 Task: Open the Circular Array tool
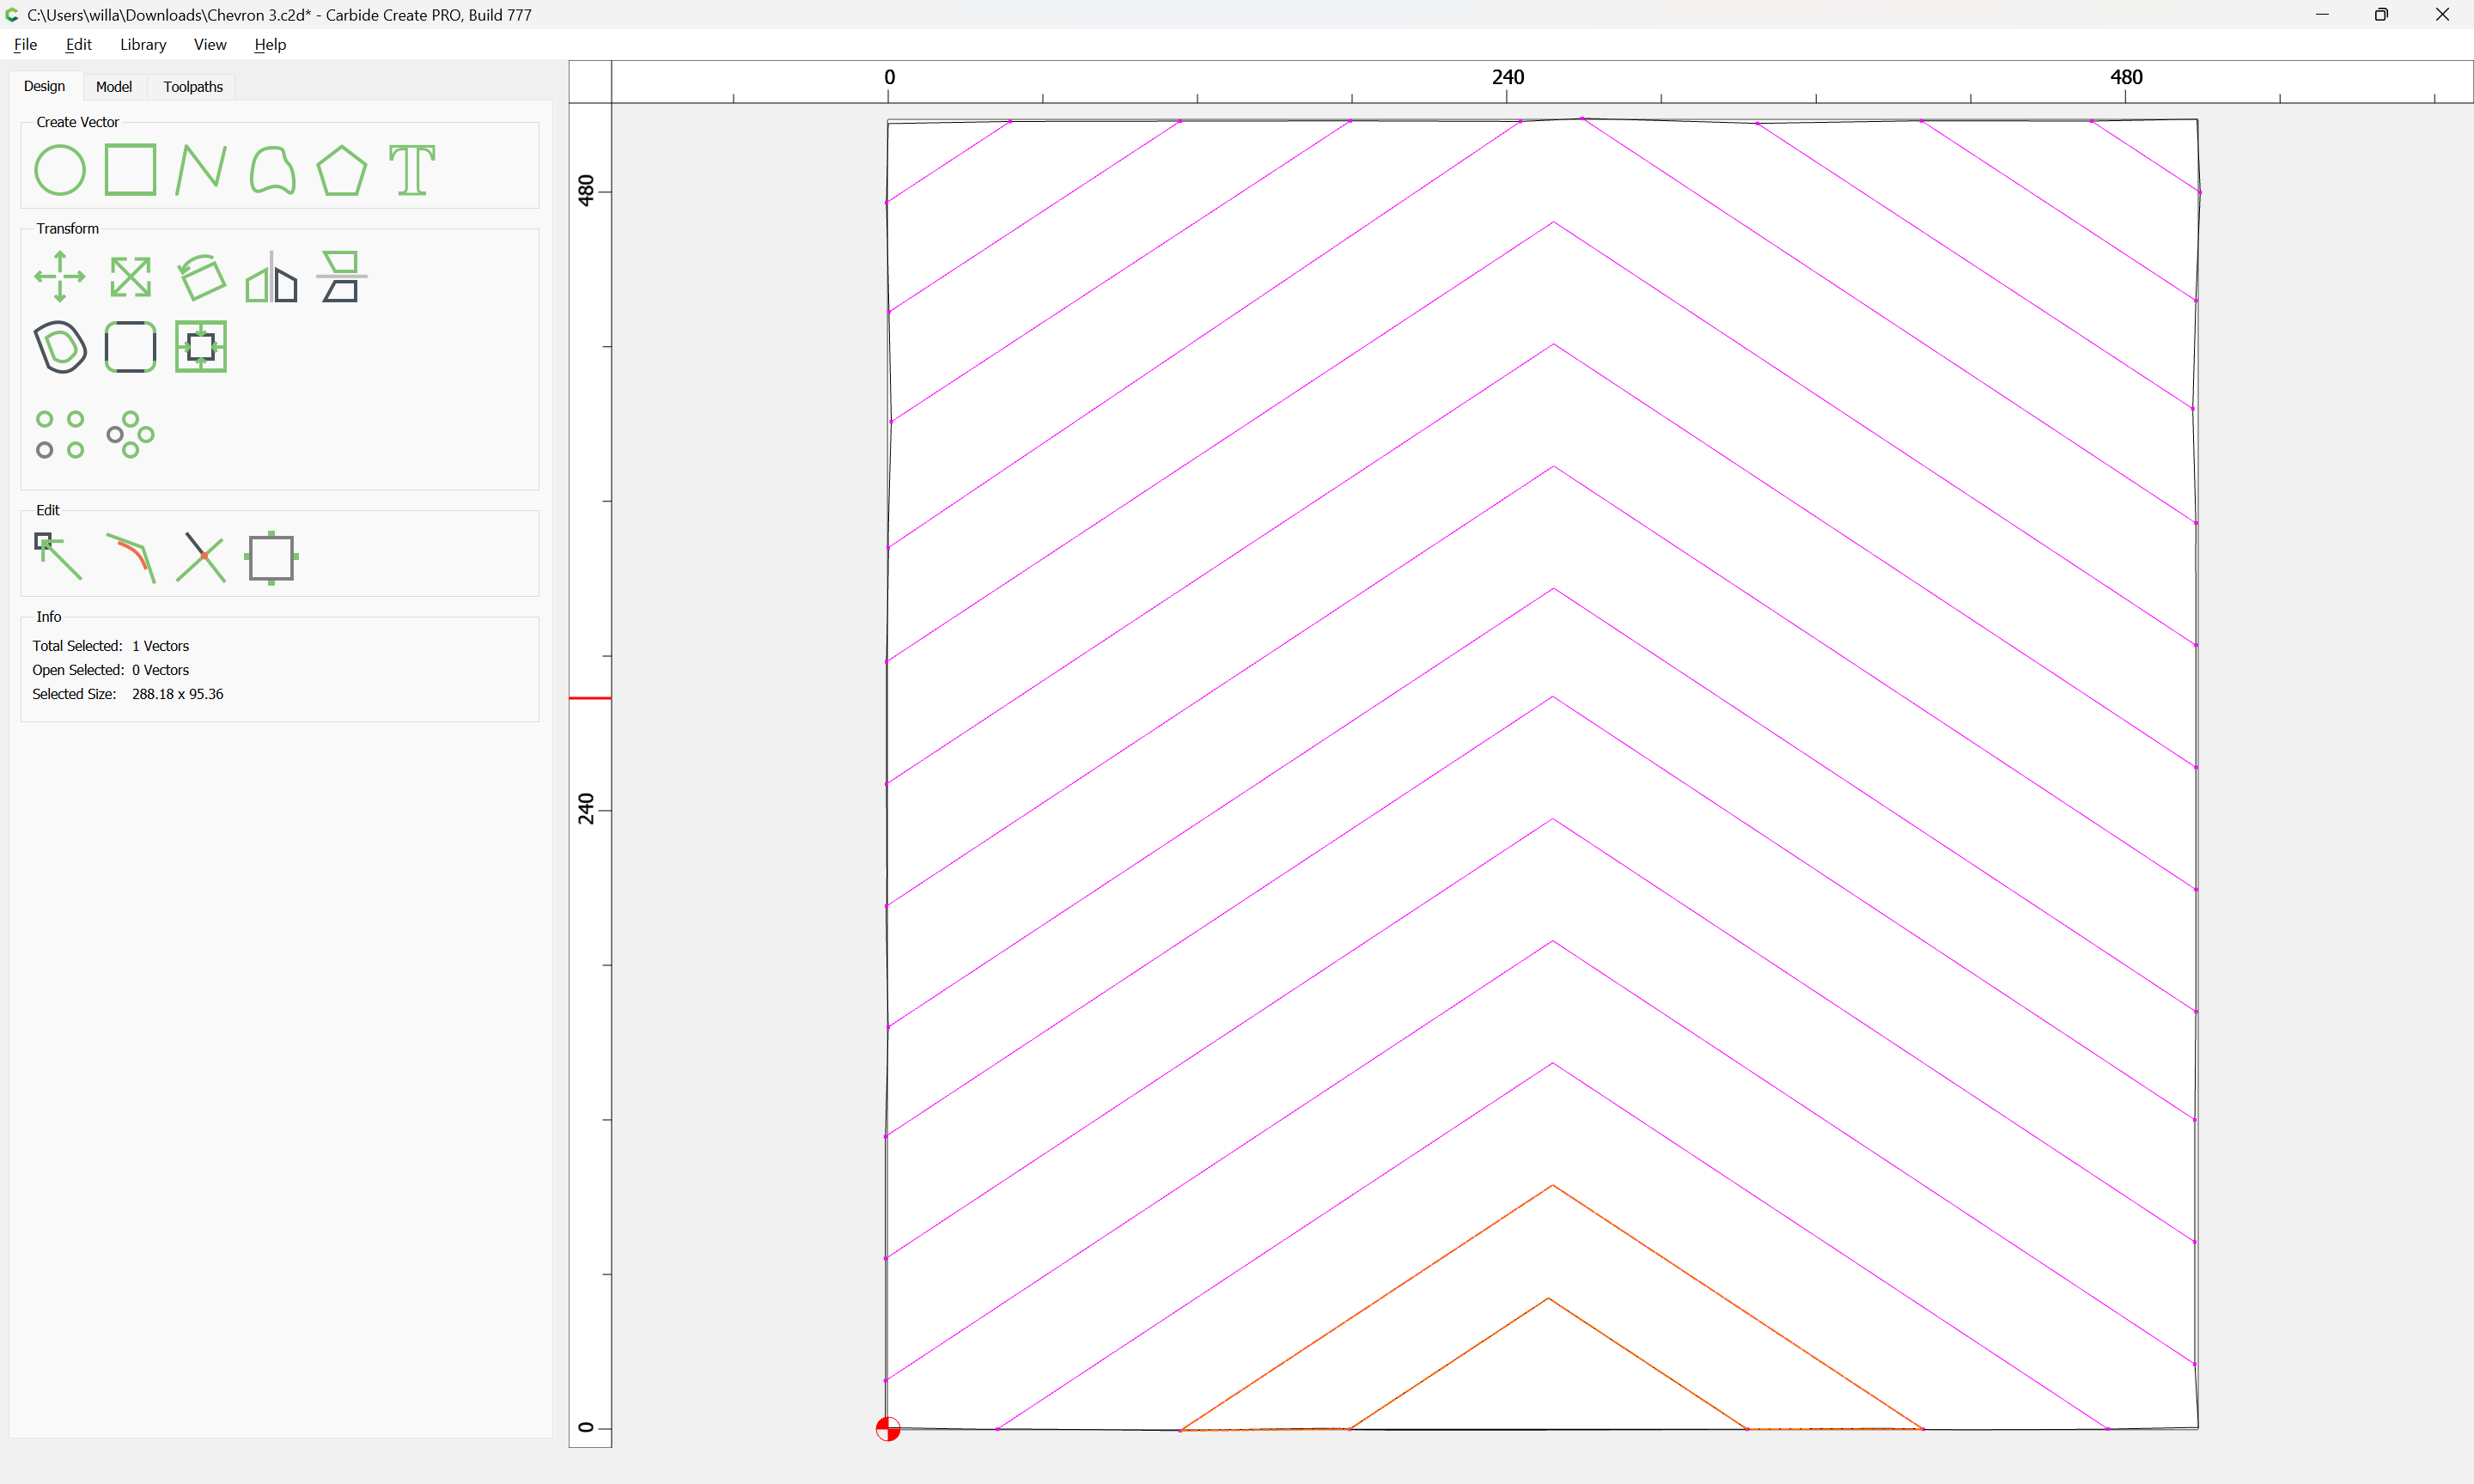pos(130,435)
